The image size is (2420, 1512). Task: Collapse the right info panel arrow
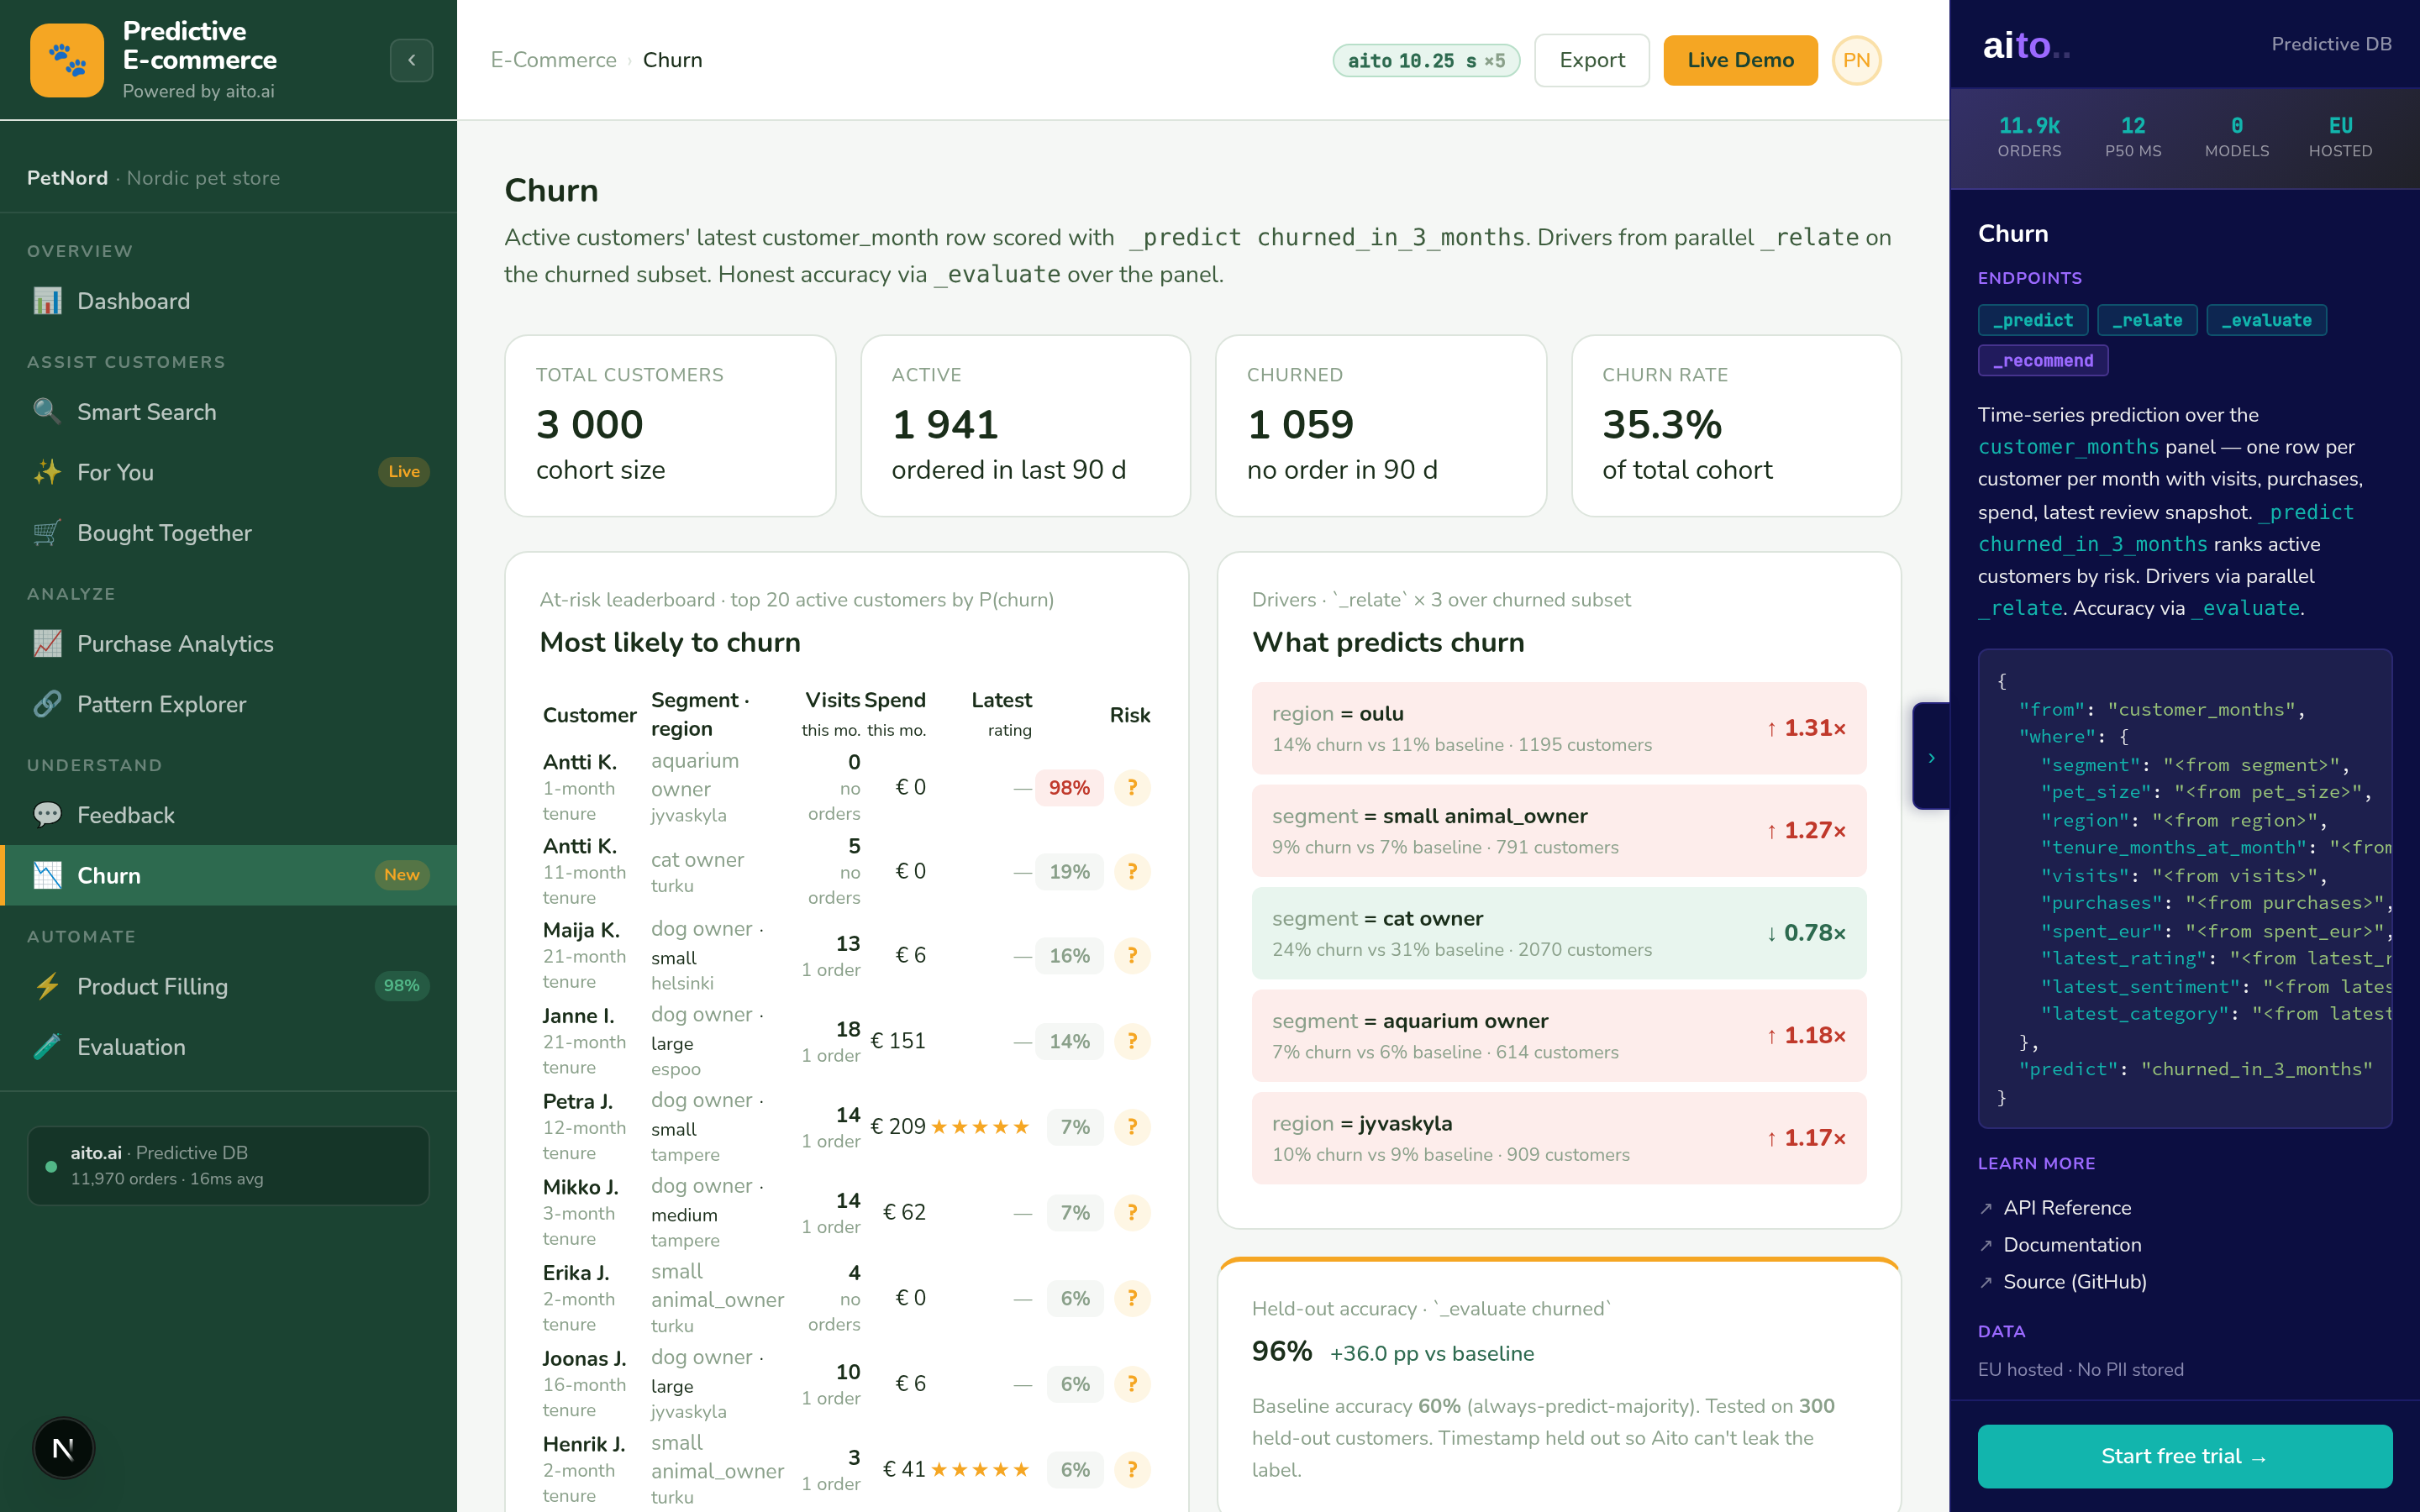pos(1931,757)
